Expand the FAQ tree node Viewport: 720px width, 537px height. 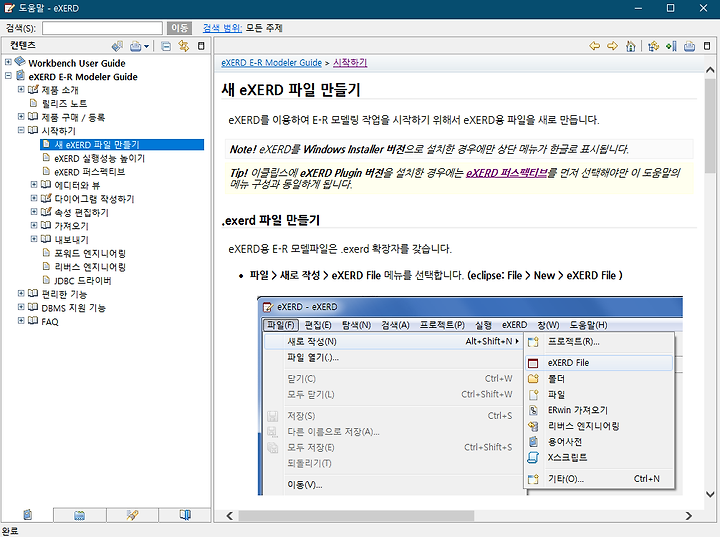(x=21, y=320)
